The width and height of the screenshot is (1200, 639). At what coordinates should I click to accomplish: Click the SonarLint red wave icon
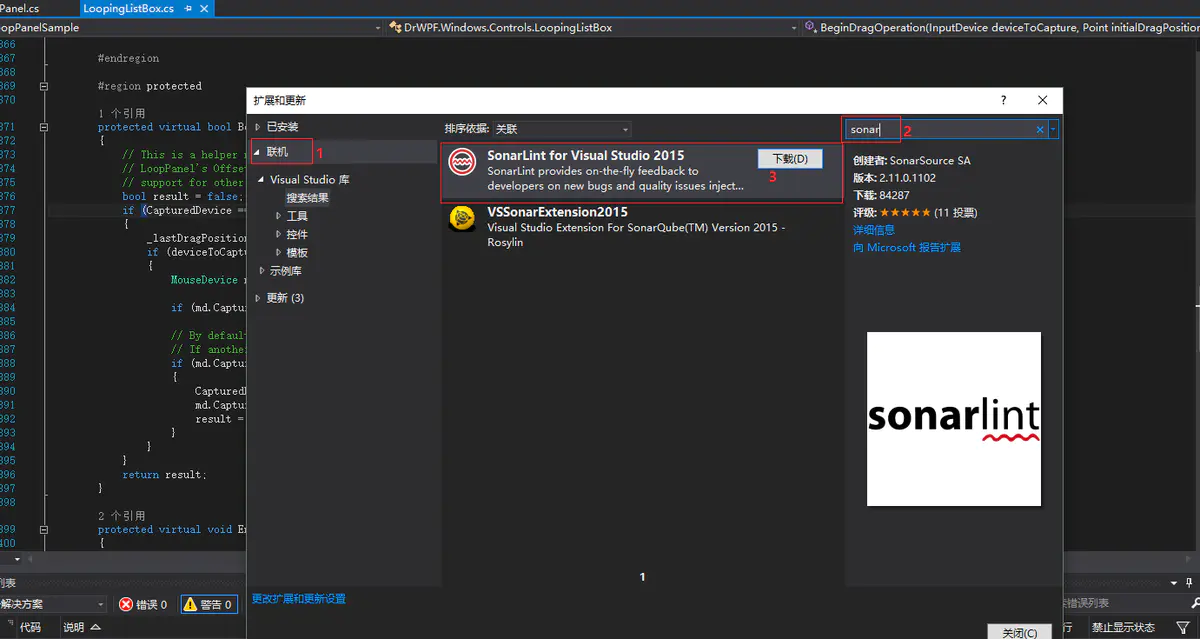462,162
